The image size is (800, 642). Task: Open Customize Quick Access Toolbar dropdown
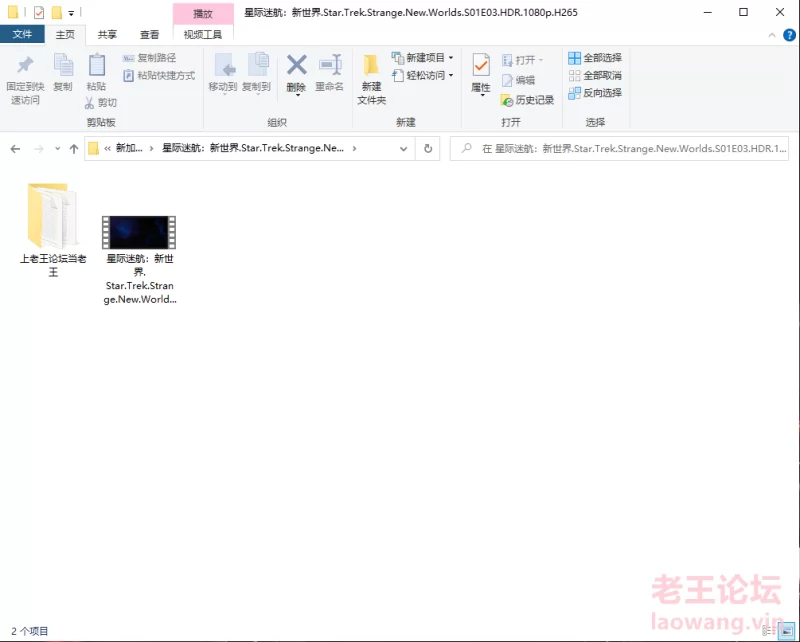(x=71, y=13)
